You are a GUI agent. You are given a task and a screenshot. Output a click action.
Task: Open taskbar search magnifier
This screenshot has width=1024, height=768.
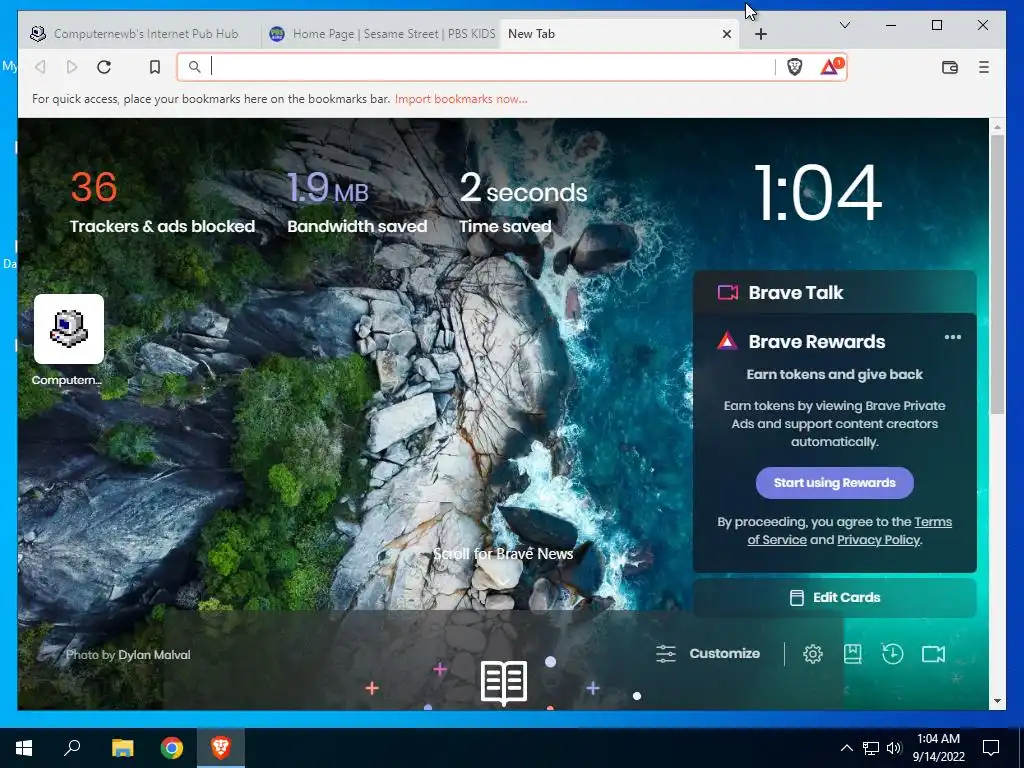(x=72, y=748)
